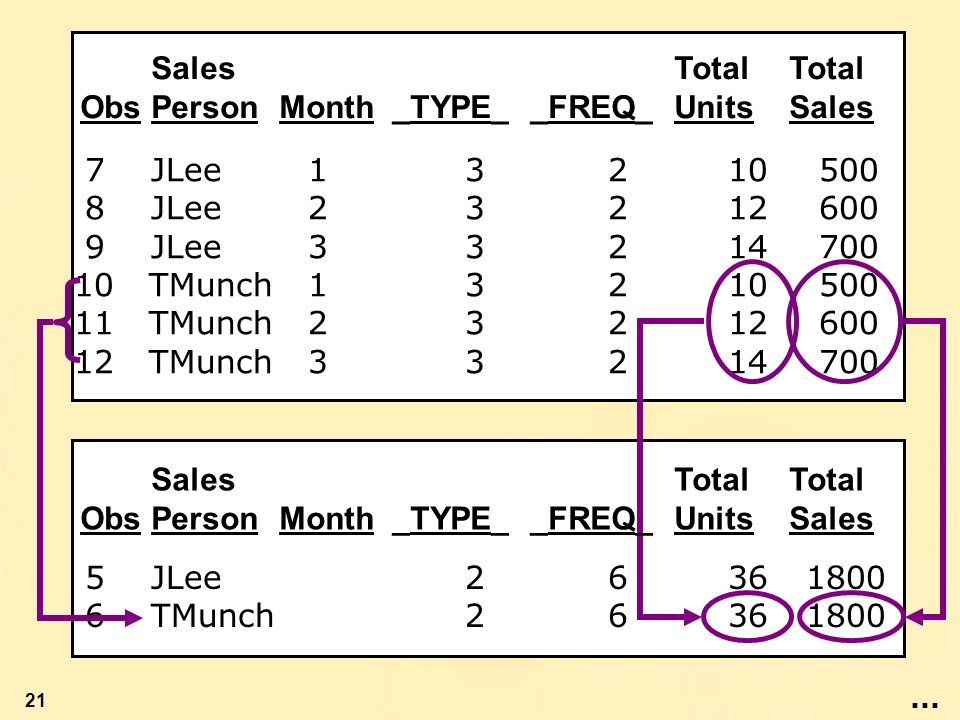Click the _FREQ_ header in upper table
The height and width of the screenshot is (720, 960).
click(591, 108)
